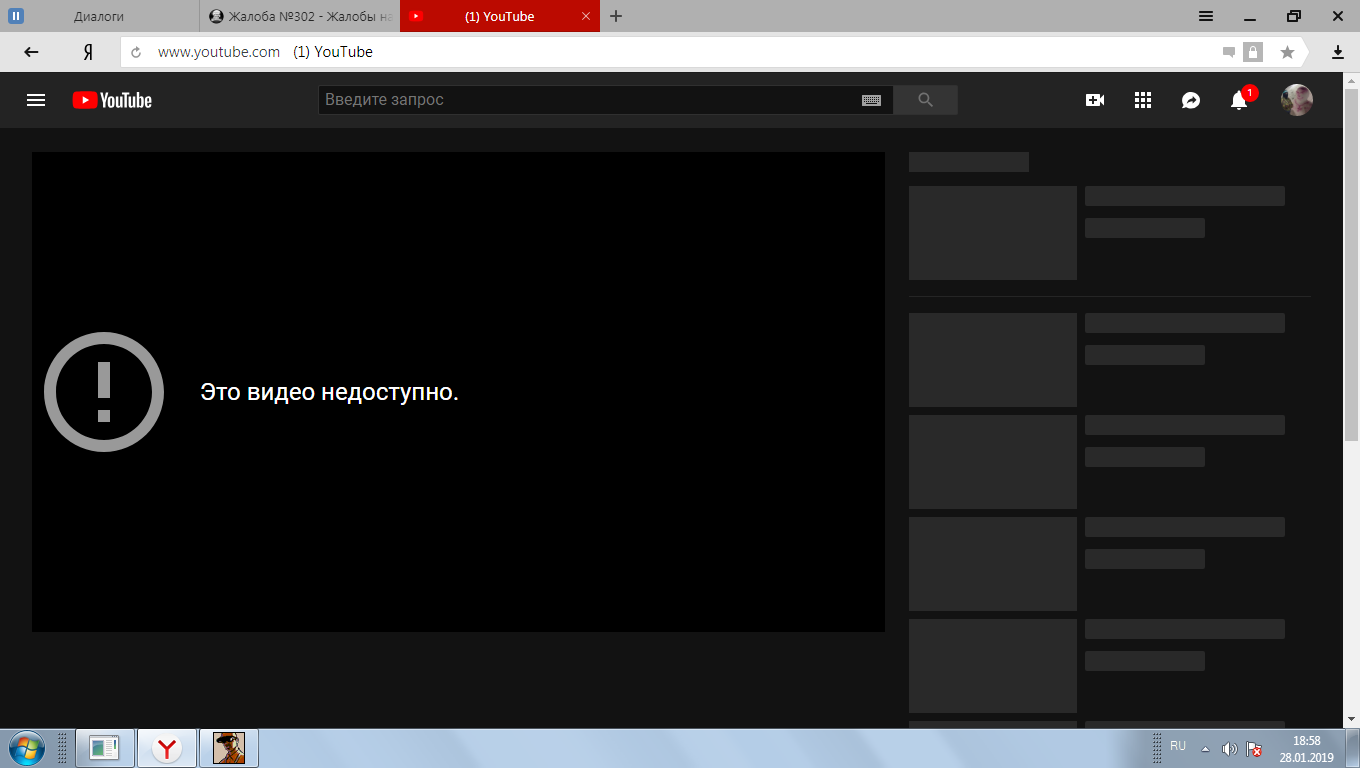Viewport: 1360px width, 768px height.
Task: Go back using the browser arrow
Action: click(x=31, y=52)
